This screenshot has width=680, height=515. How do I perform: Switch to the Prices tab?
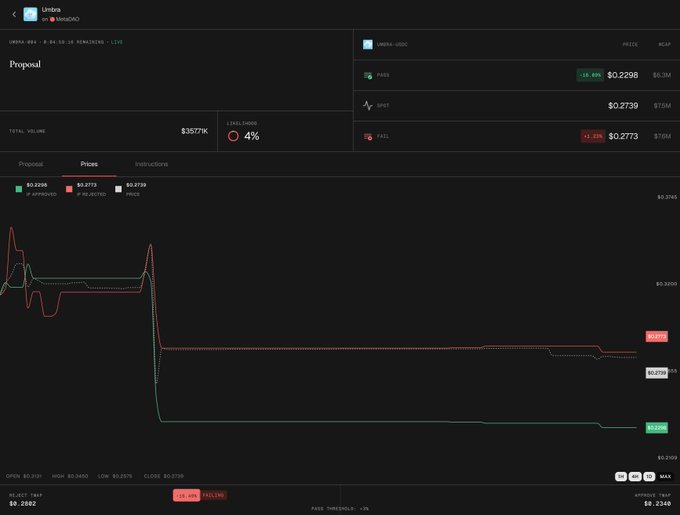point(89,164)
